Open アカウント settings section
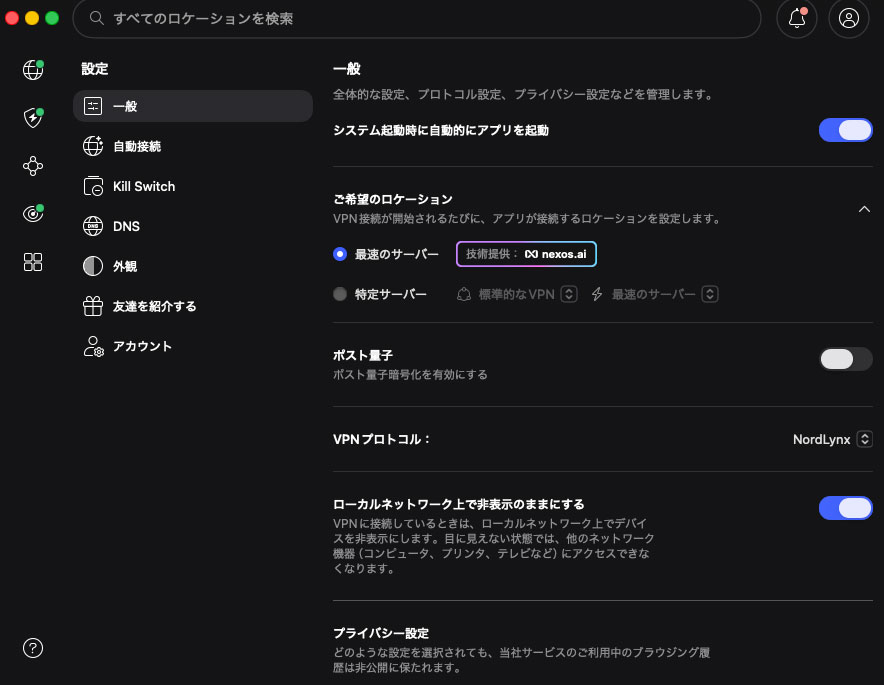Screen dimensions: 884x685 193,346
